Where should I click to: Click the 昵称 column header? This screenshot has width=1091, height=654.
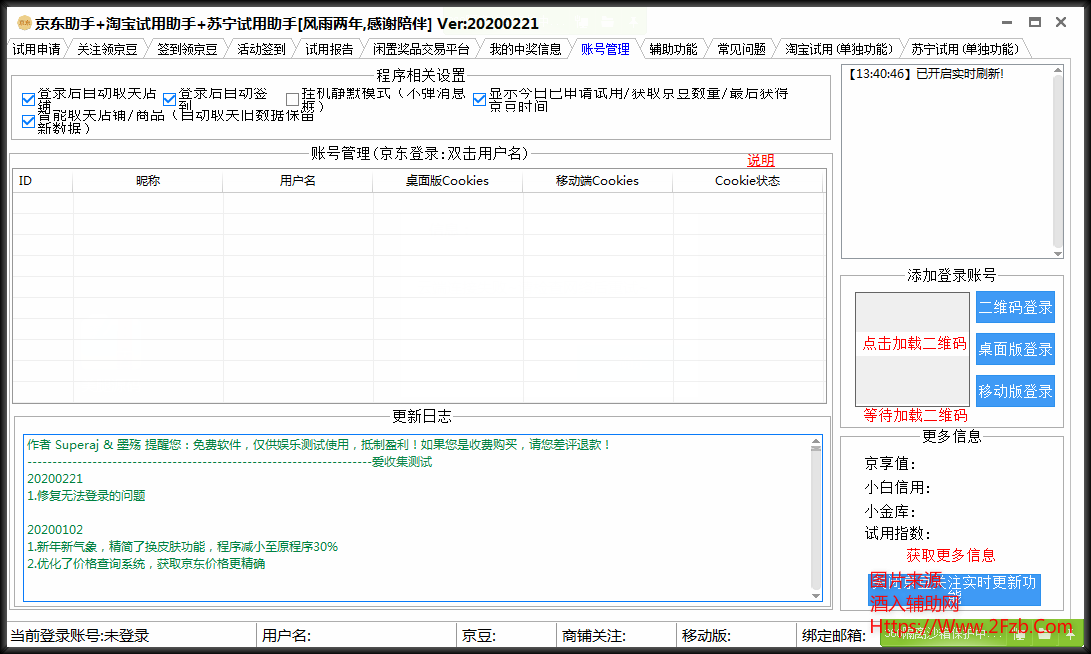pos(148,181)
